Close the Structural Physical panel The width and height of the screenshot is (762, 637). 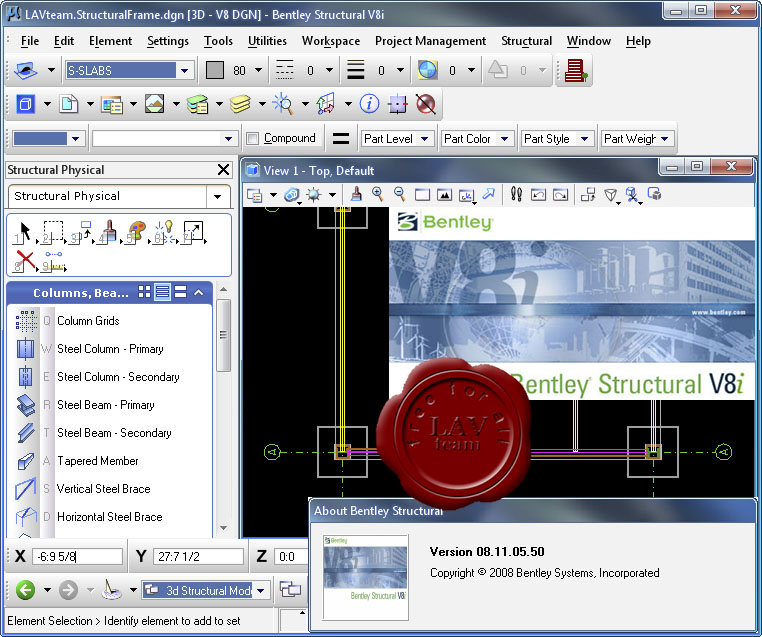click(x=224, y=170)
